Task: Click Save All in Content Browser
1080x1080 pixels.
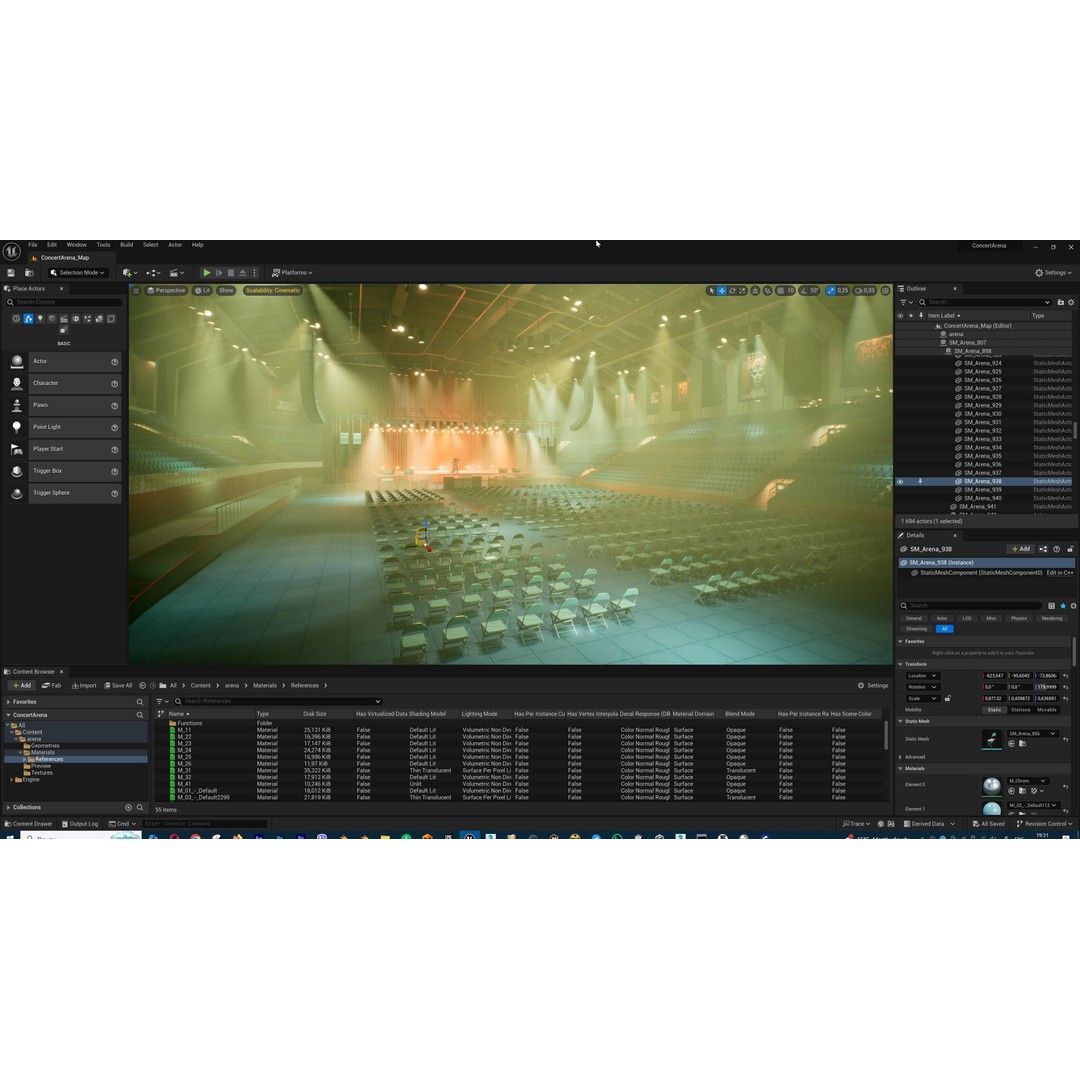Action: pos(118,686)
